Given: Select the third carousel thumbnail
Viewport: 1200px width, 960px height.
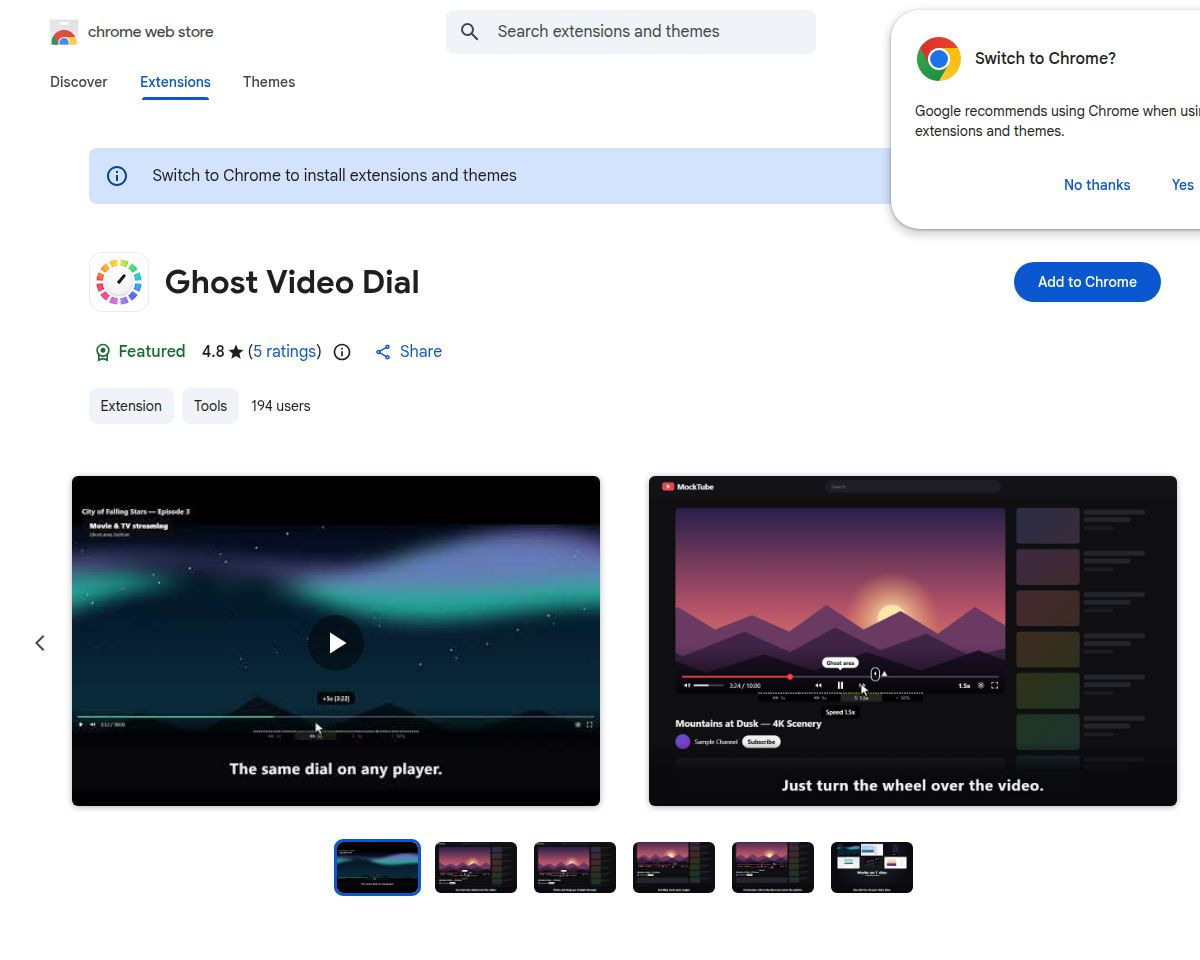Looking at the screenshot, I should (575, 868).
